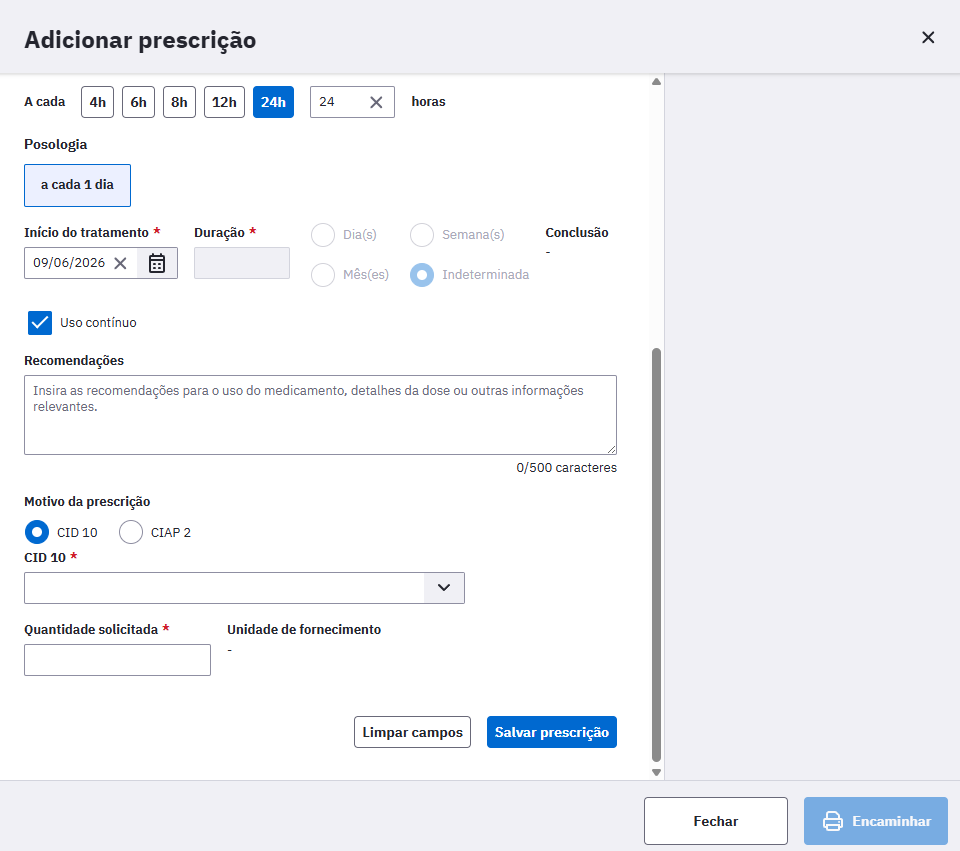Image resolution: width=960 pixels, height=851 pixels.
Task: Click the Duração input field
Action: point(242,263)
